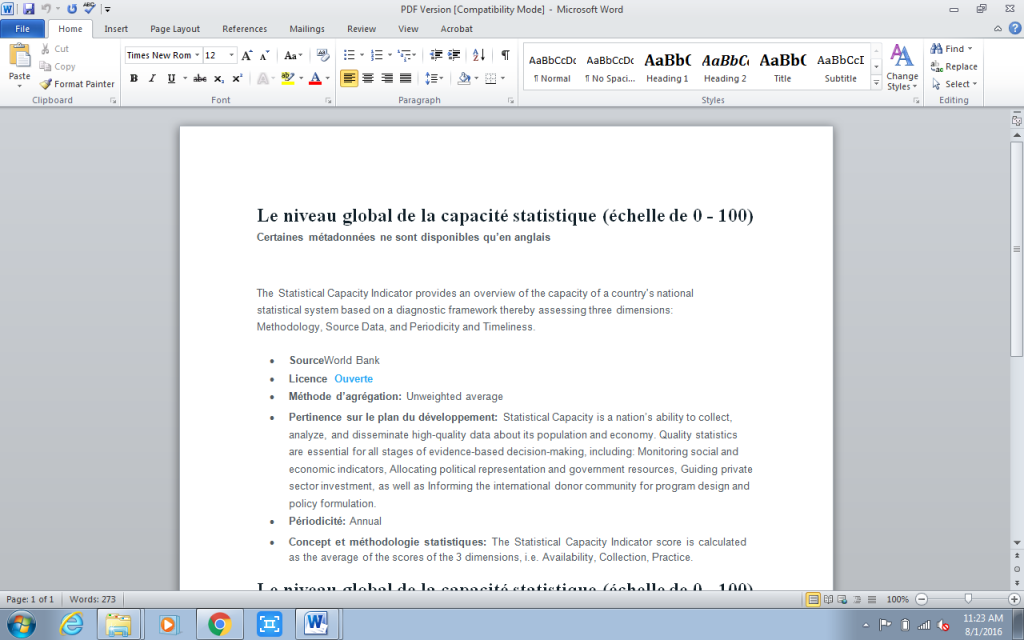Open the File tab
1024x640 pixels.
click(x=22, y=29)
